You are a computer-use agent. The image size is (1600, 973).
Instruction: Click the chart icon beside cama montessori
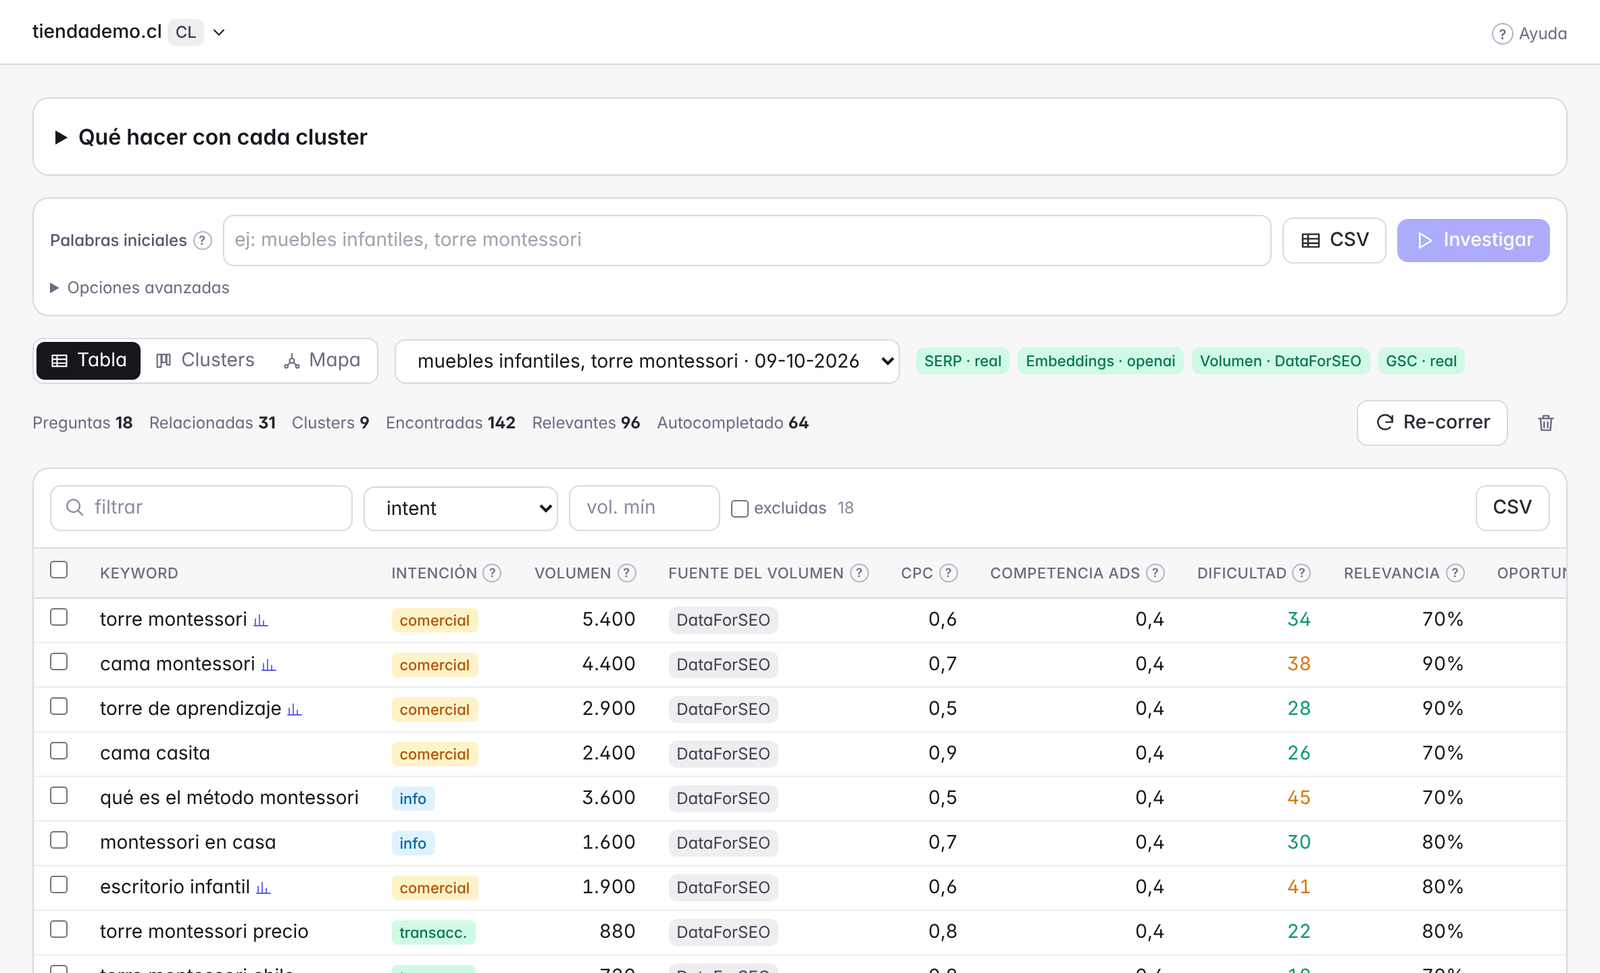(269, 665)
